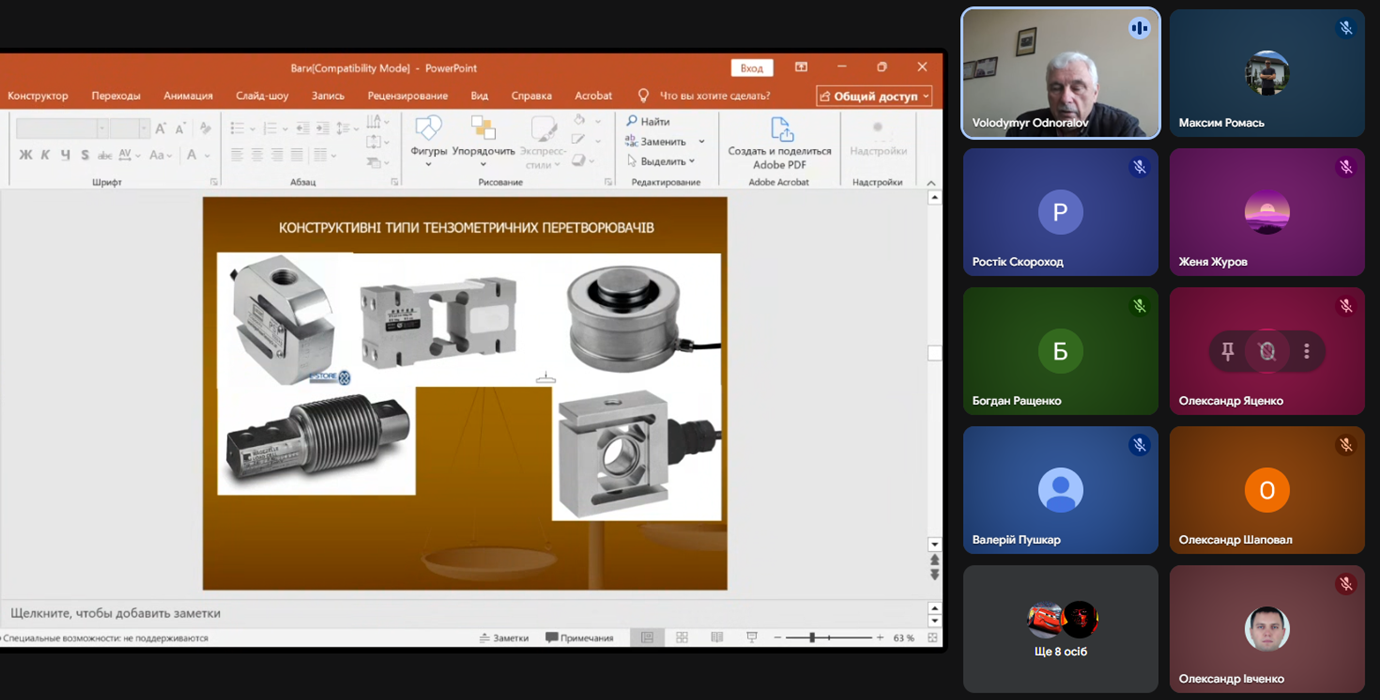Image resolution: width=1380 pixels, height=700 pixels.
Task: Switch to the Рецензирование tab
Action: [x=407, y=96]
